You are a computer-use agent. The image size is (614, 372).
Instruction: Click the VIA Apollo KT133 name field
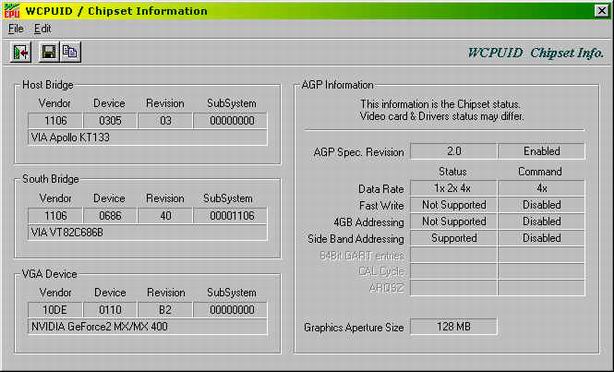(148, 137)
